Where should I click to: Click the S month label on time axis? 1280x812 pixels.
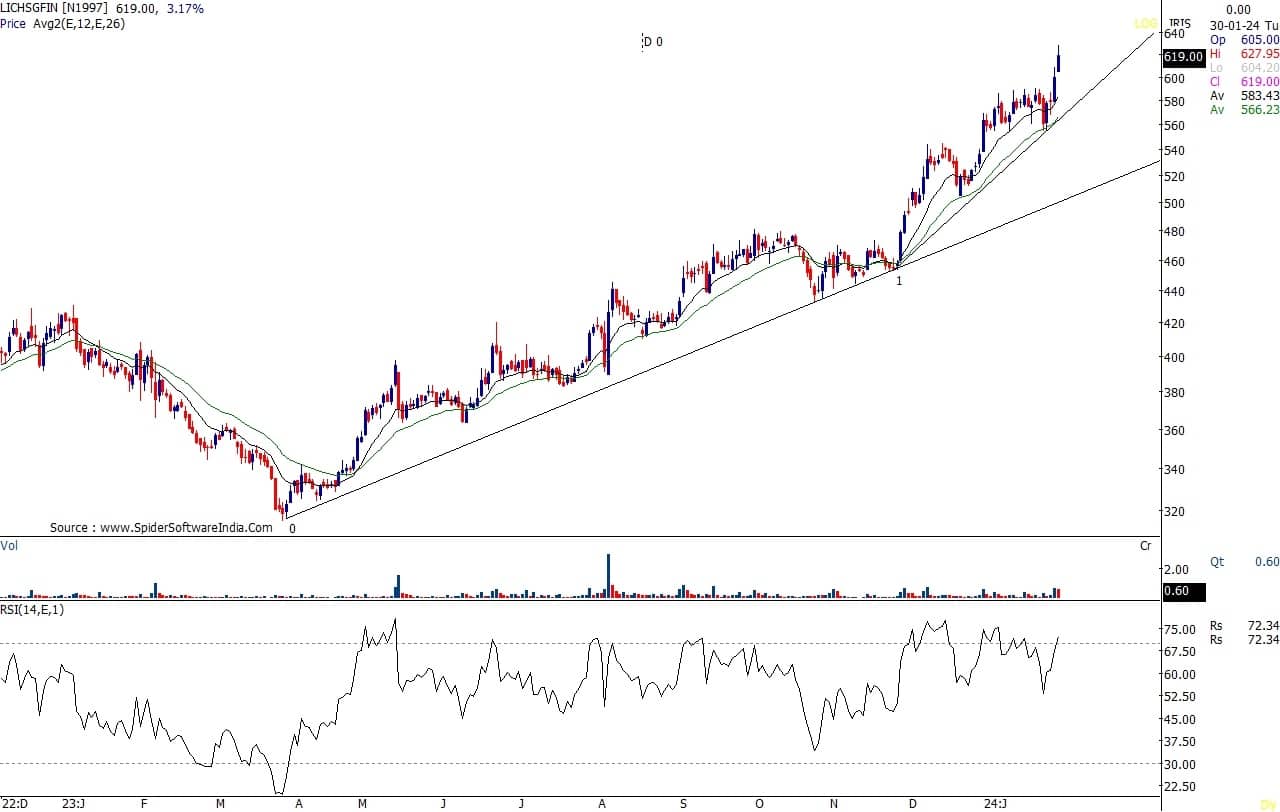pos(683,803)
